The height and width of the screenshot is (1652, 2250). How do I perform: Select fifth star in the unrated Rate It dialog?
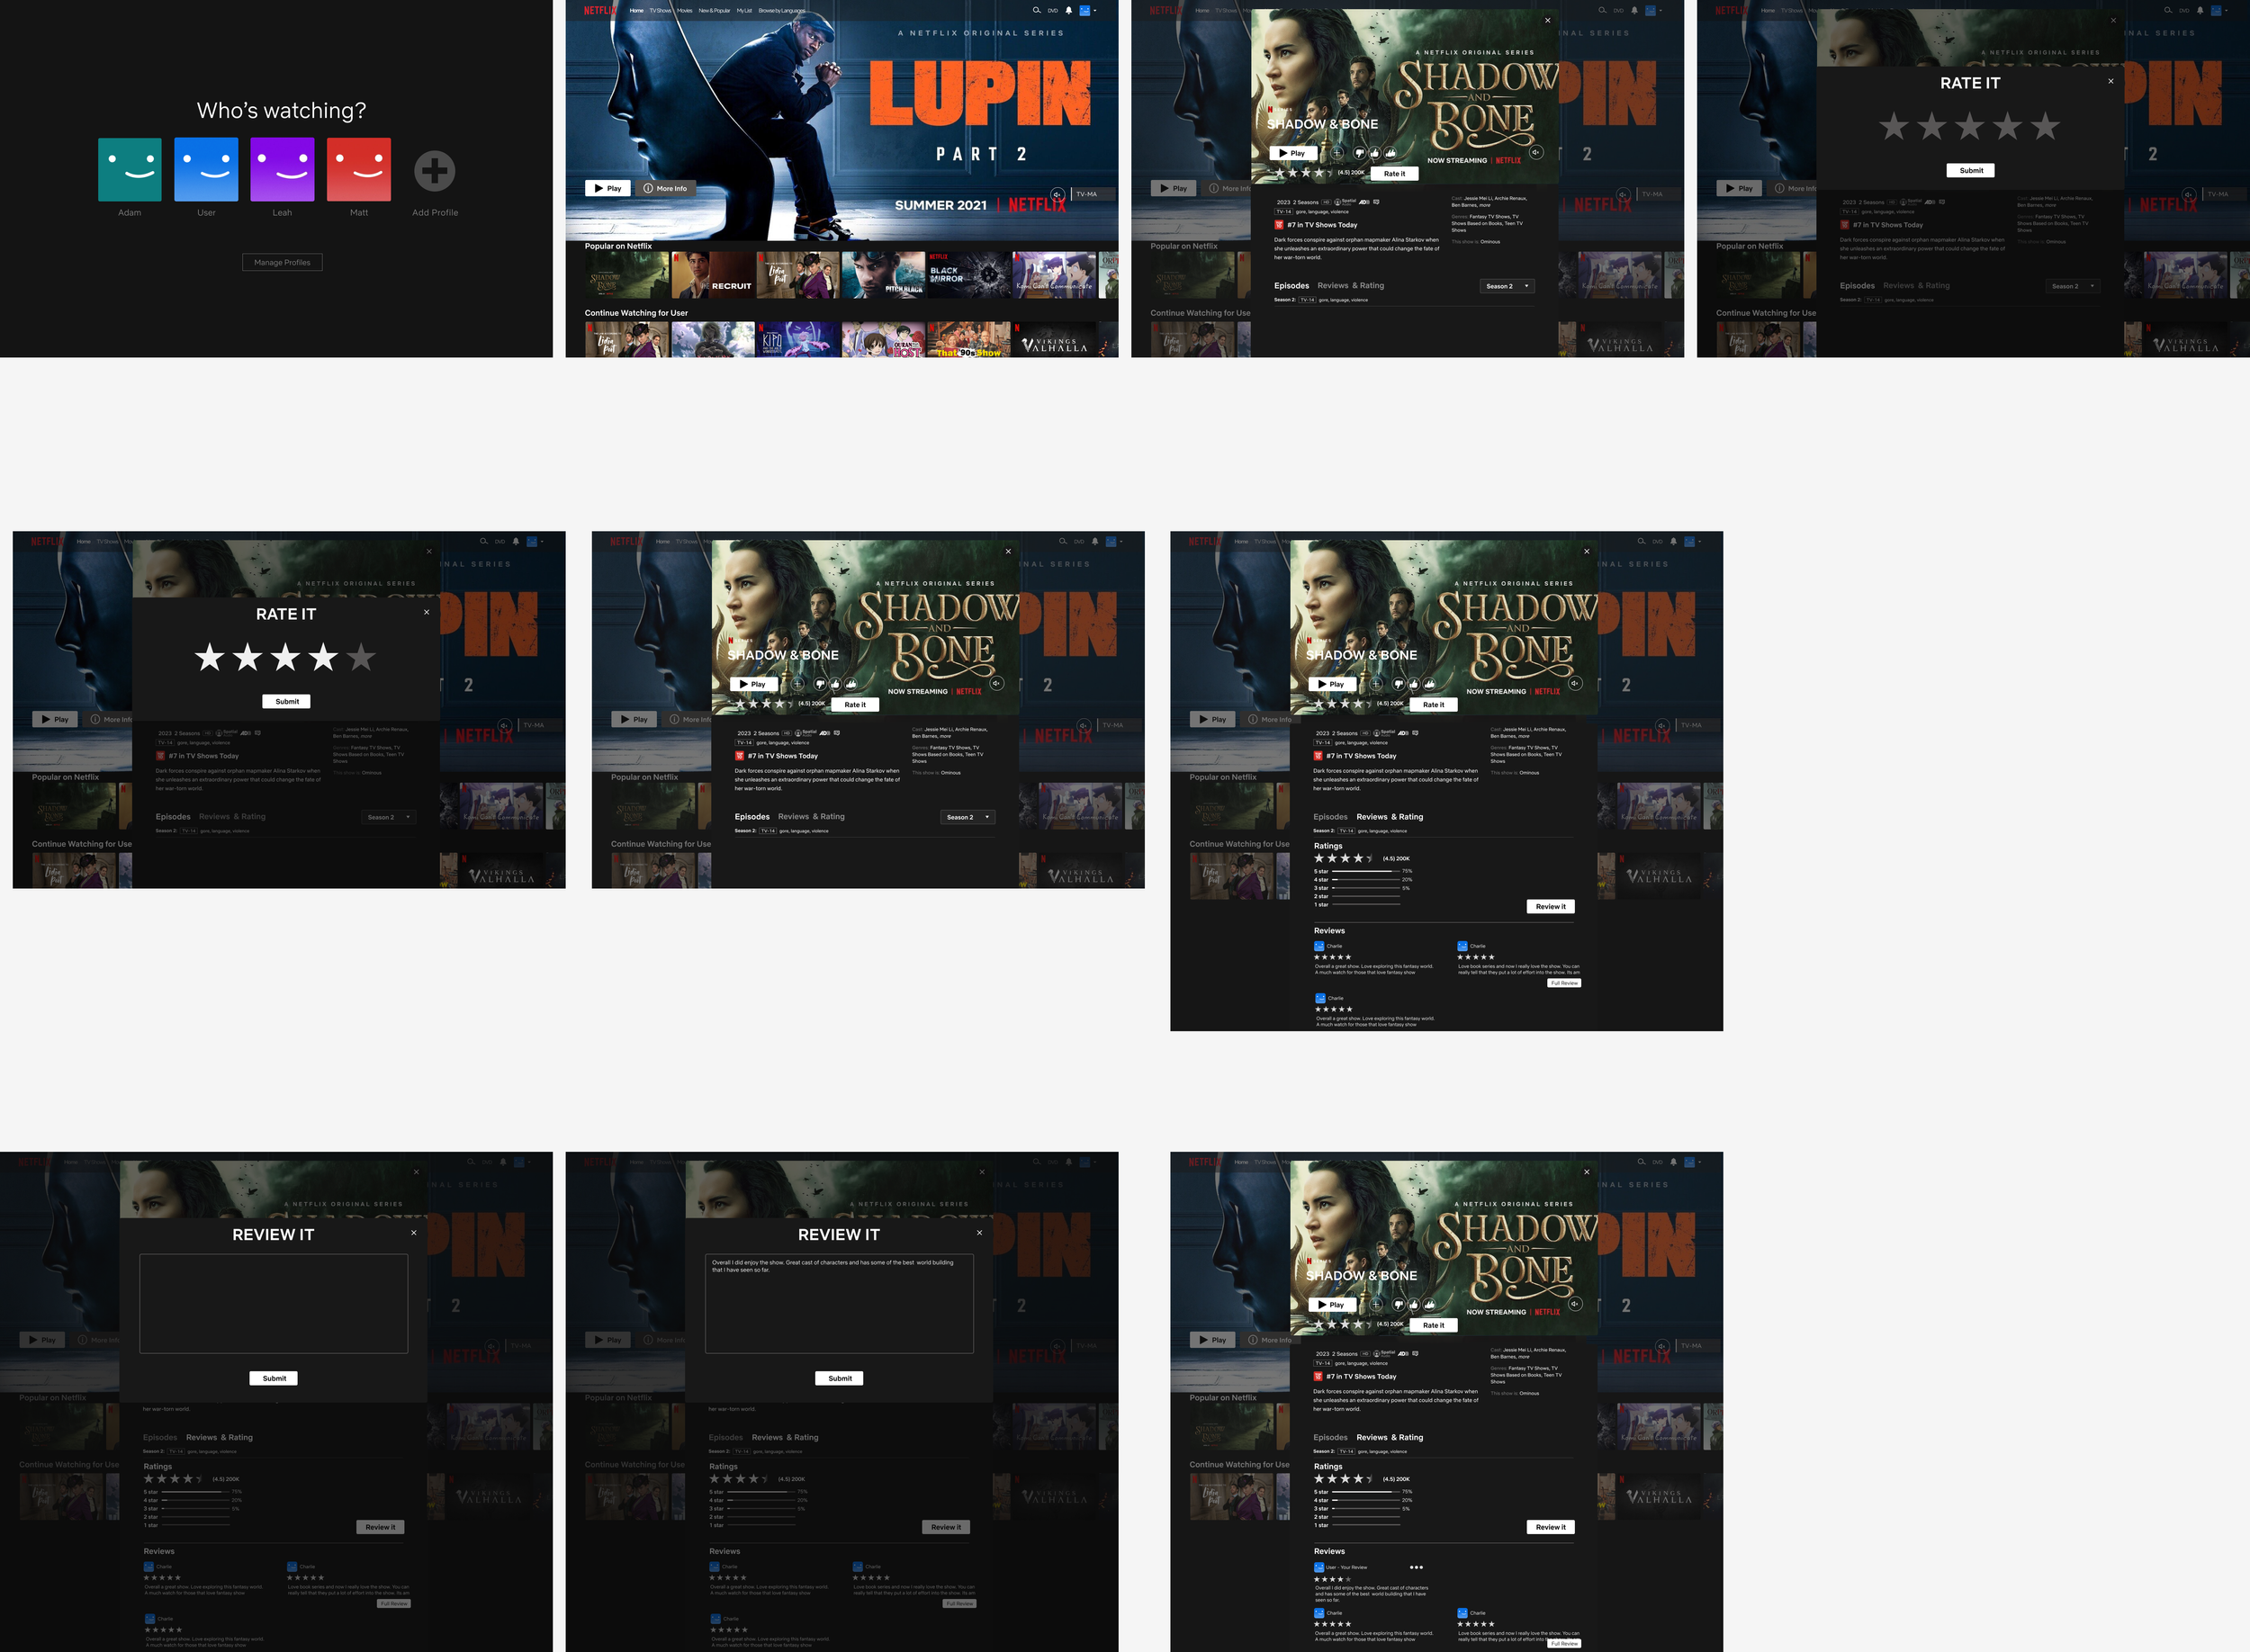coord(2046,126)
